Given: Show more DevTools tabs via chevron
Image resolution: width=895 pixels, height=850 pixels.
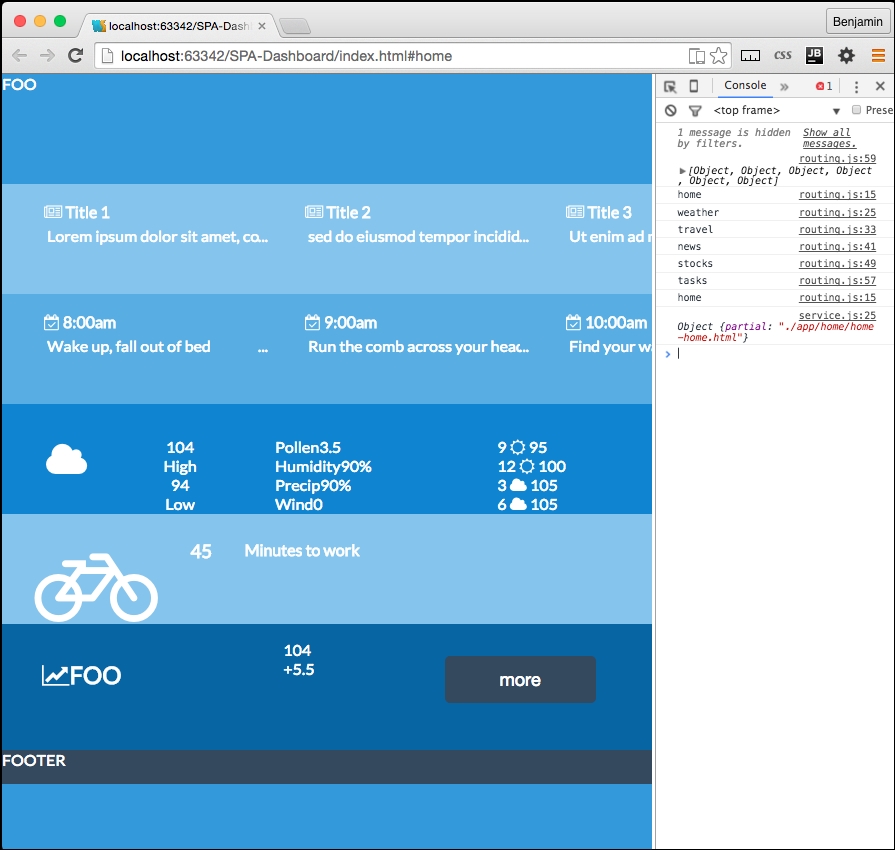Looking at the screenshot, I should coord(784,87).
